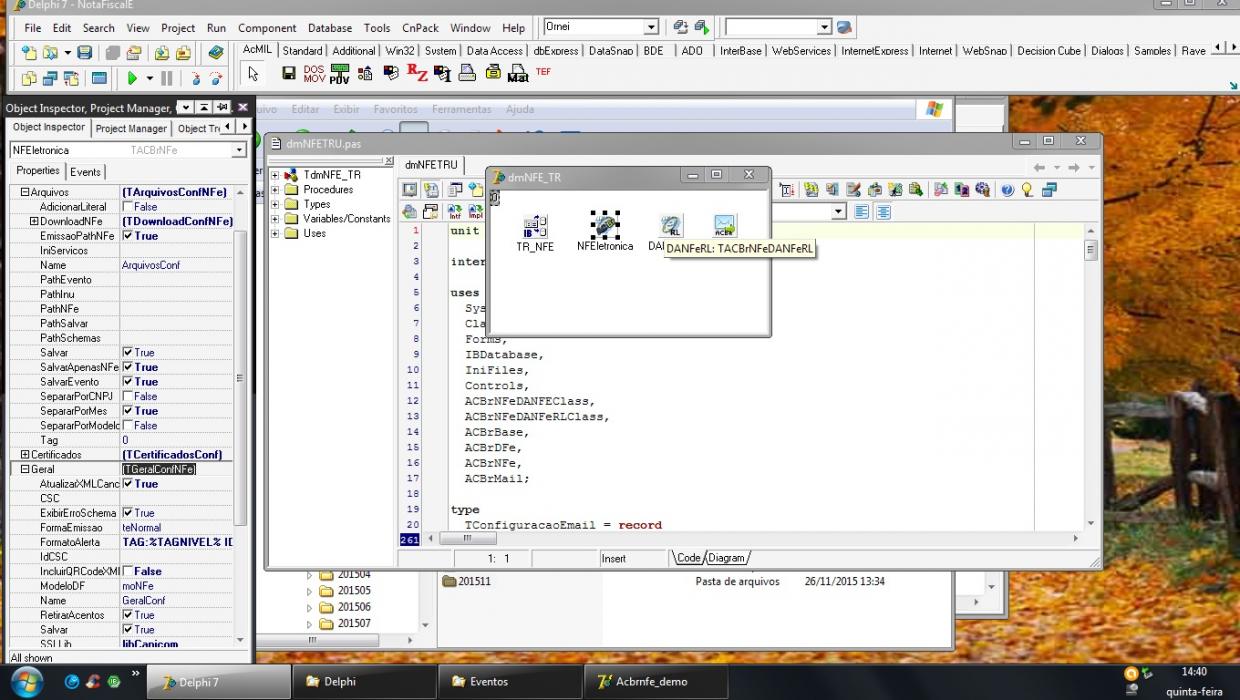Select the TR_NFE component on datamodule
Screen dimensions: 1240x700
tap(535, 233)
